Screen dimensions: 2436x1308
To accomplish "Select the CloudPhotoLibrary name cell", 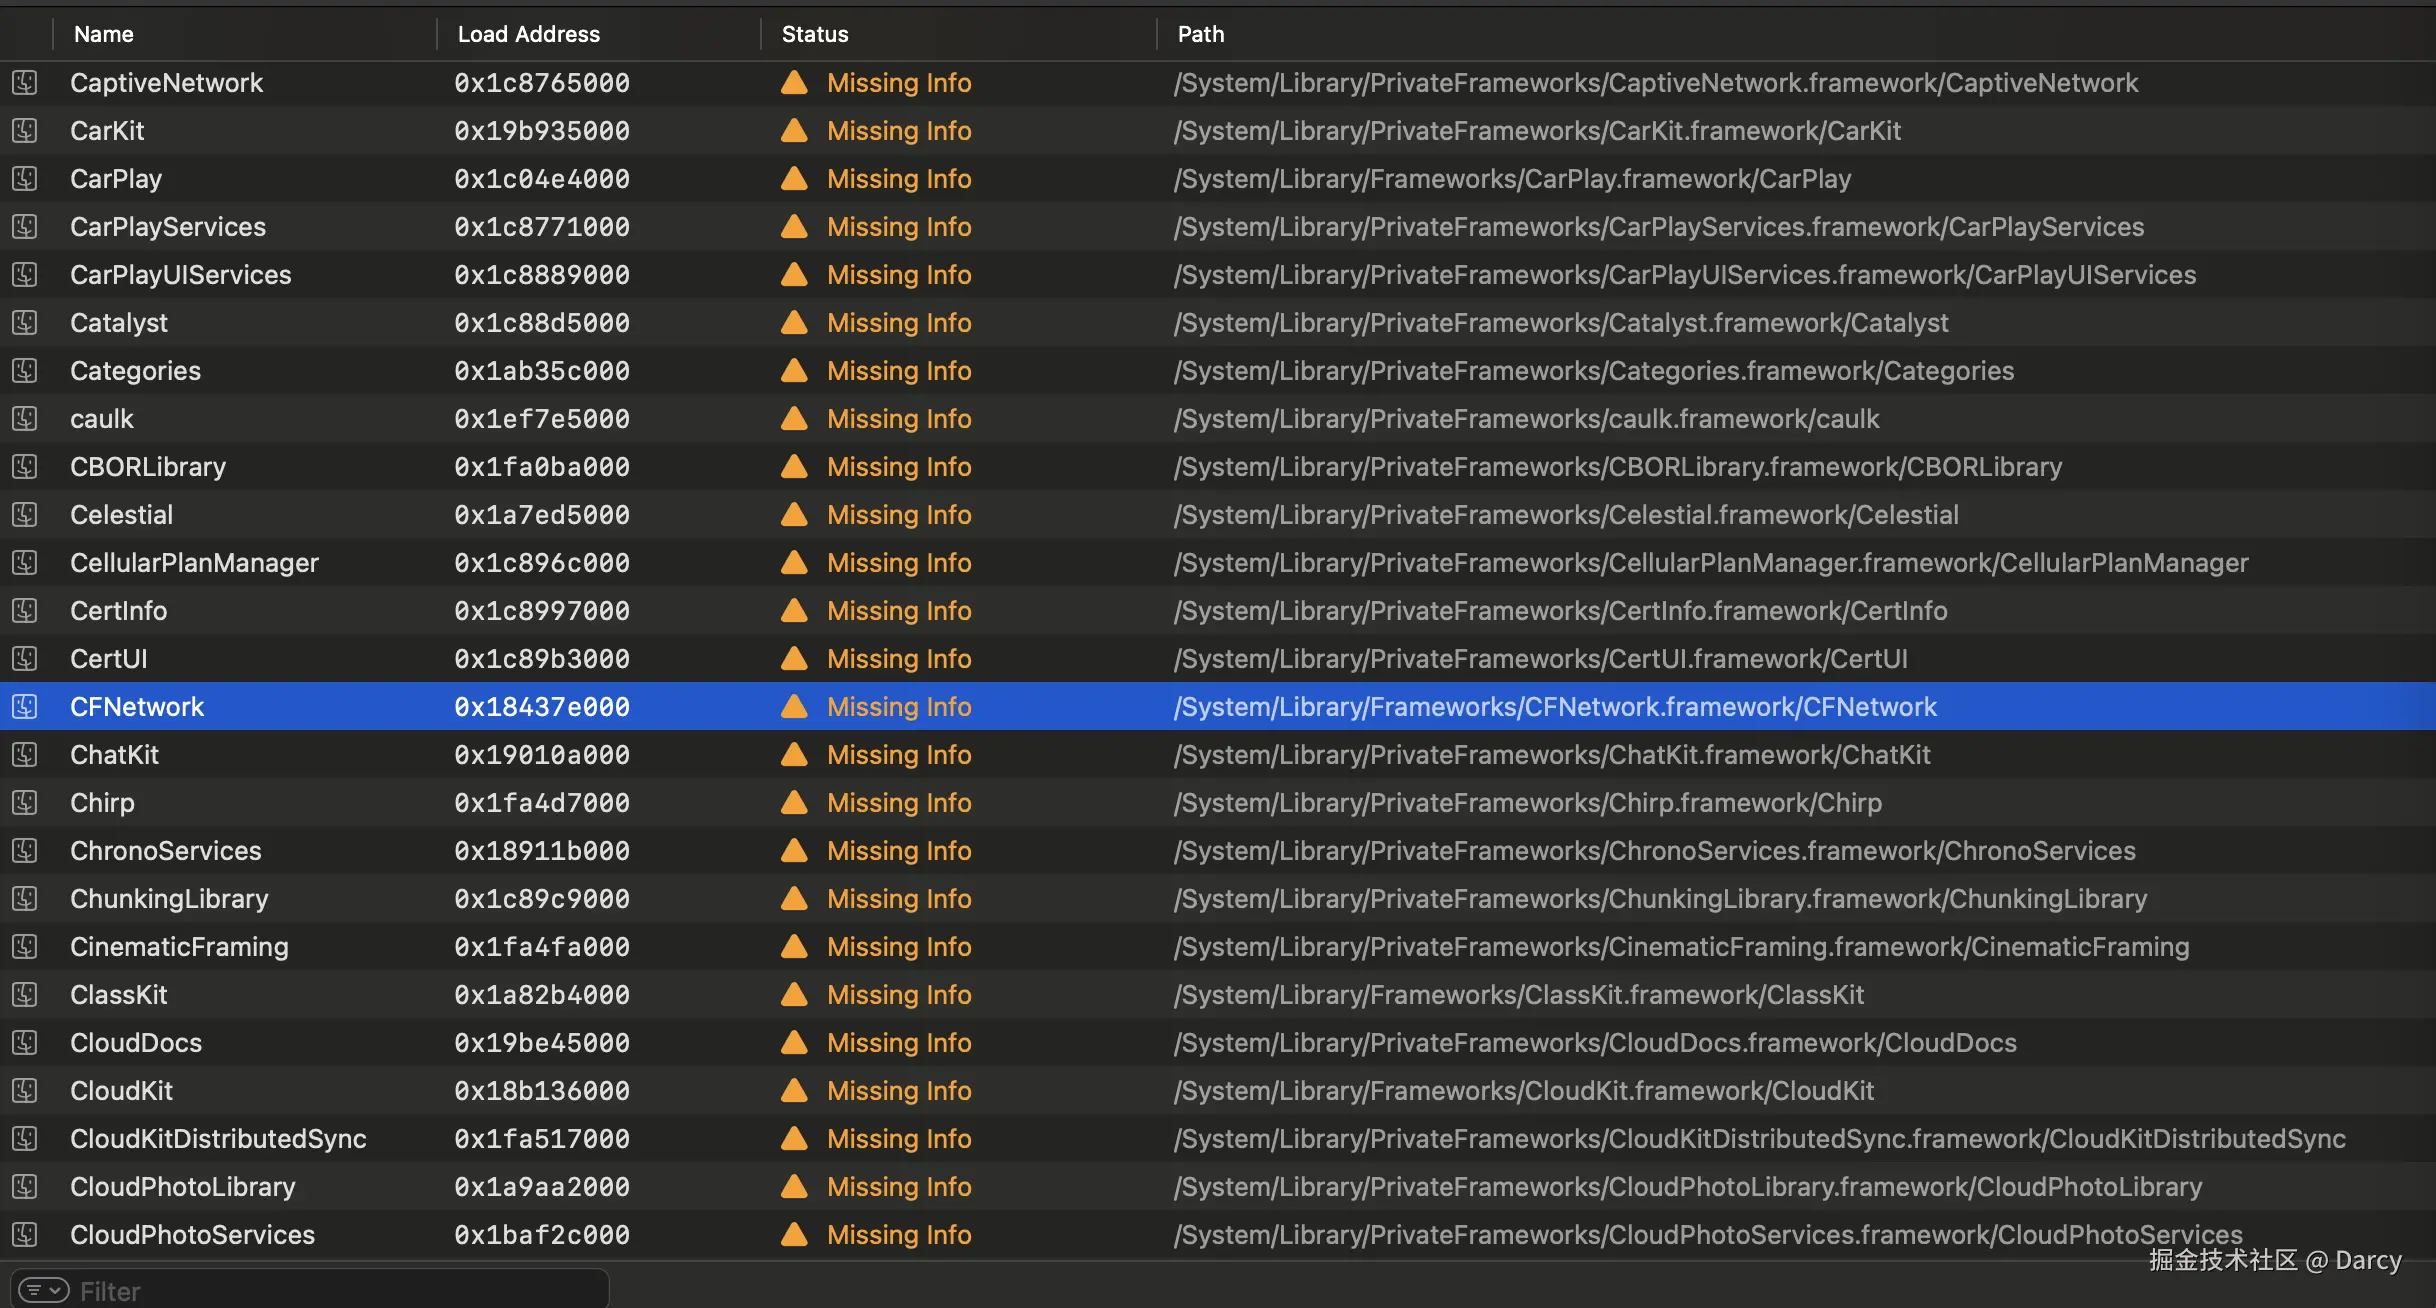I will [183, 1186].
